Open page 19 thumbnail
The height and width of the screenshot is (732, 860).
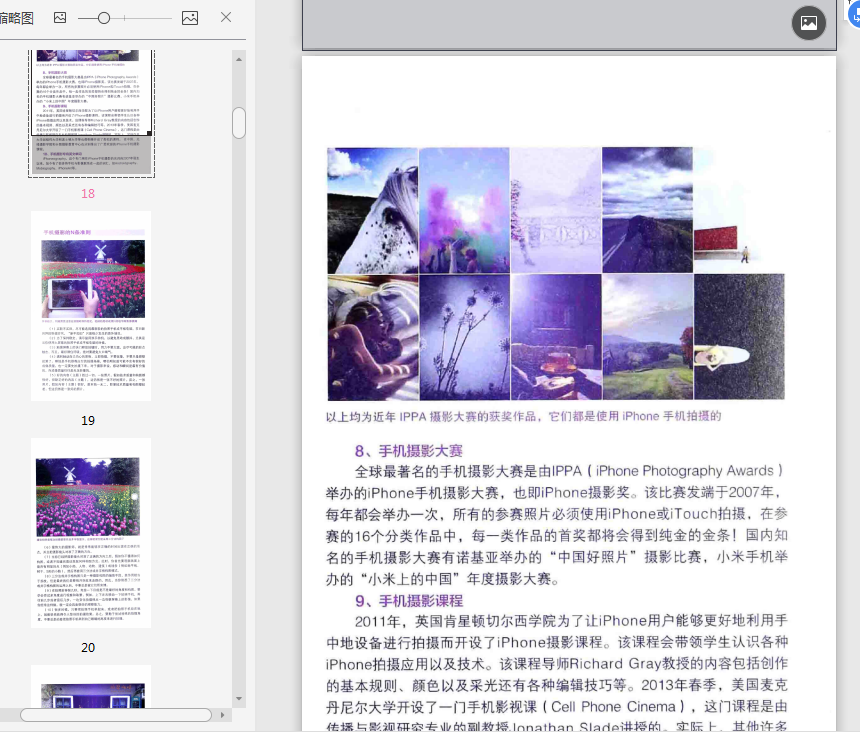click(91, 306)
